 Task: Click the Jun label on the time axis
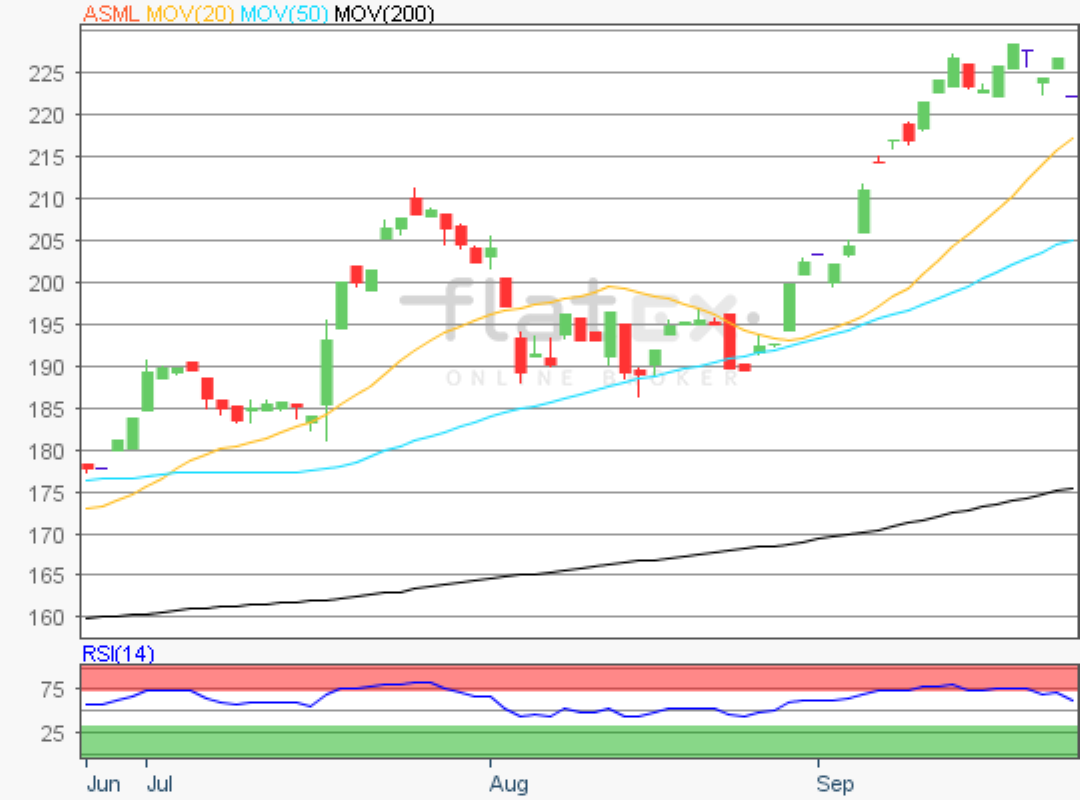102,783
